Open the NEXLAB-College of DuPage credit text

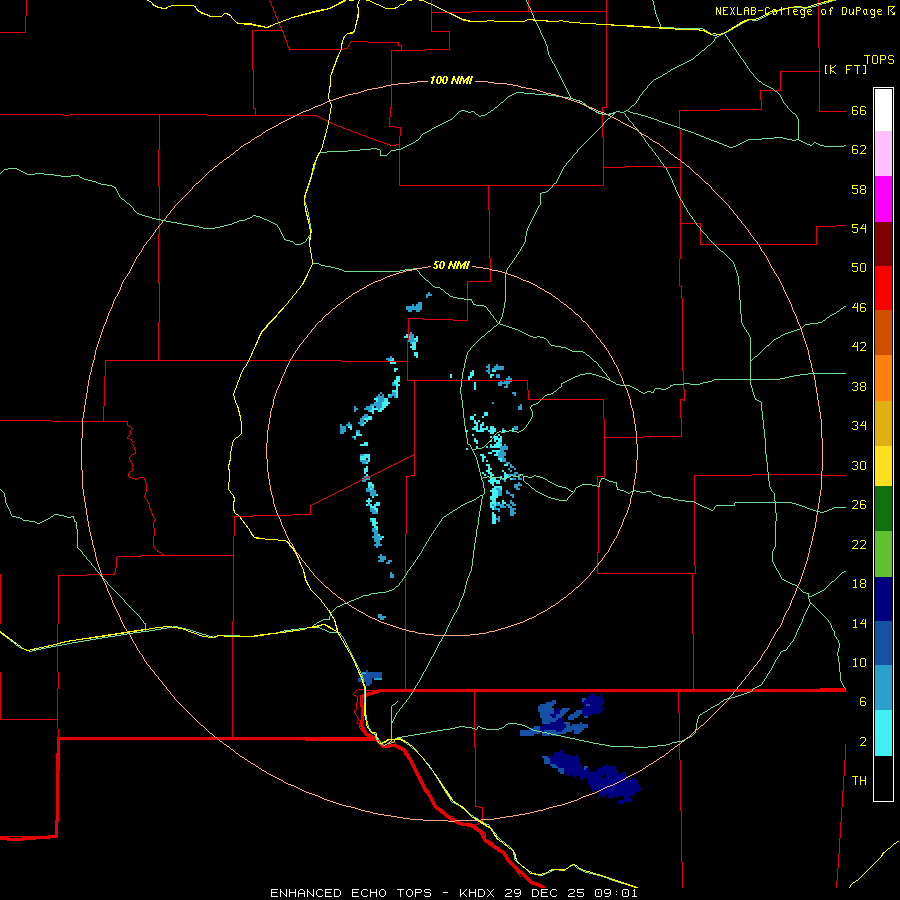[x=805, y=11]
